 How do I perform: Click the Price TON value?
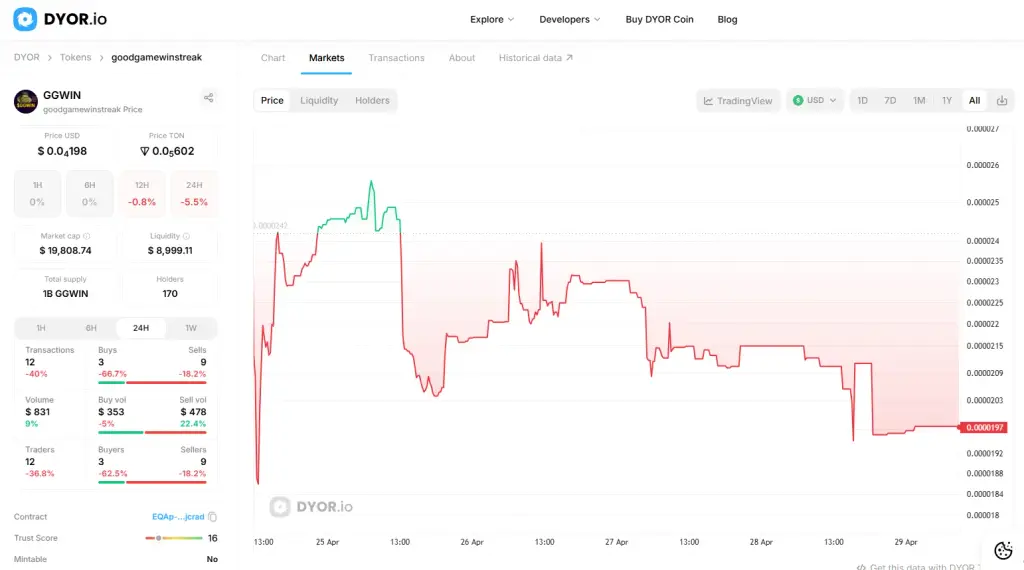[x=167, y=151]
